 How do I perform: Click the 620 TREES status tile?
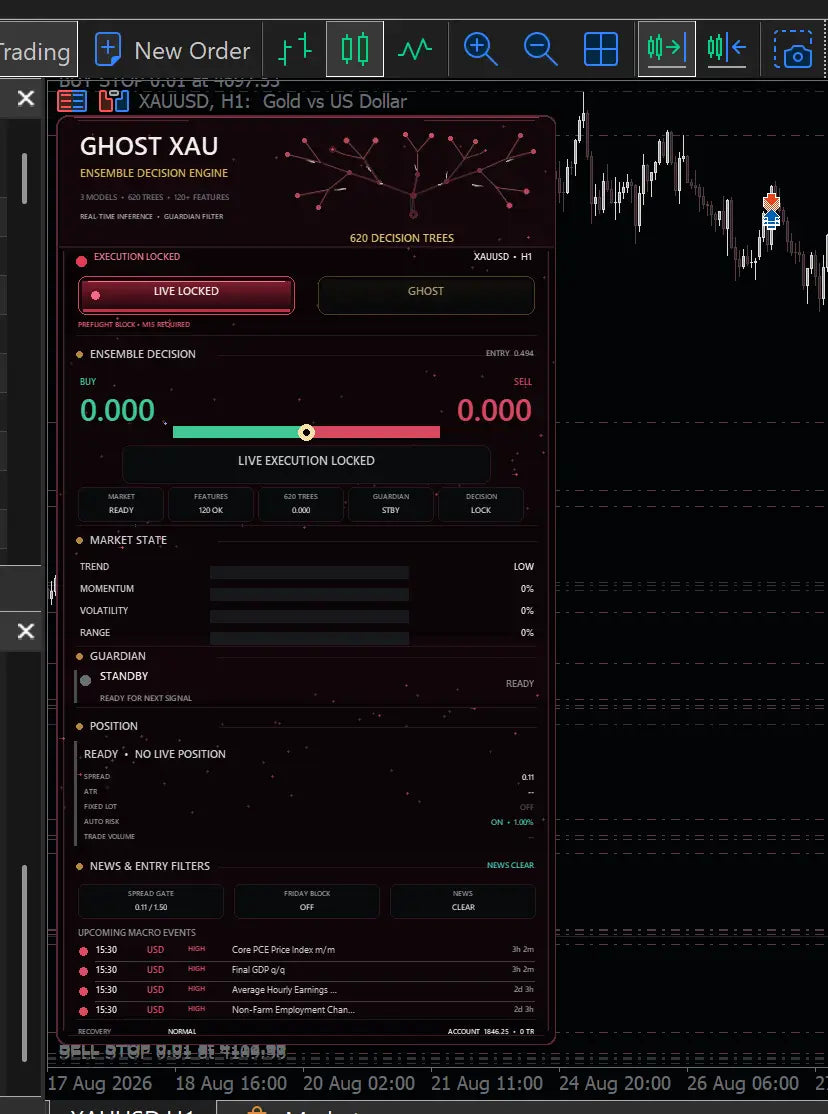301,504
